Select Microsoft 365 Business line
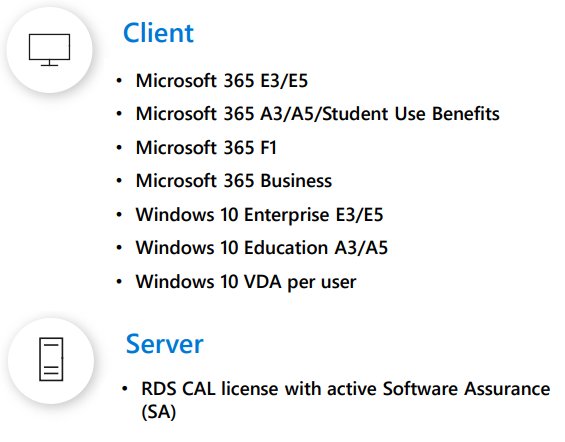The height and width of the screenshot is (442, 565). pos(234,181)
